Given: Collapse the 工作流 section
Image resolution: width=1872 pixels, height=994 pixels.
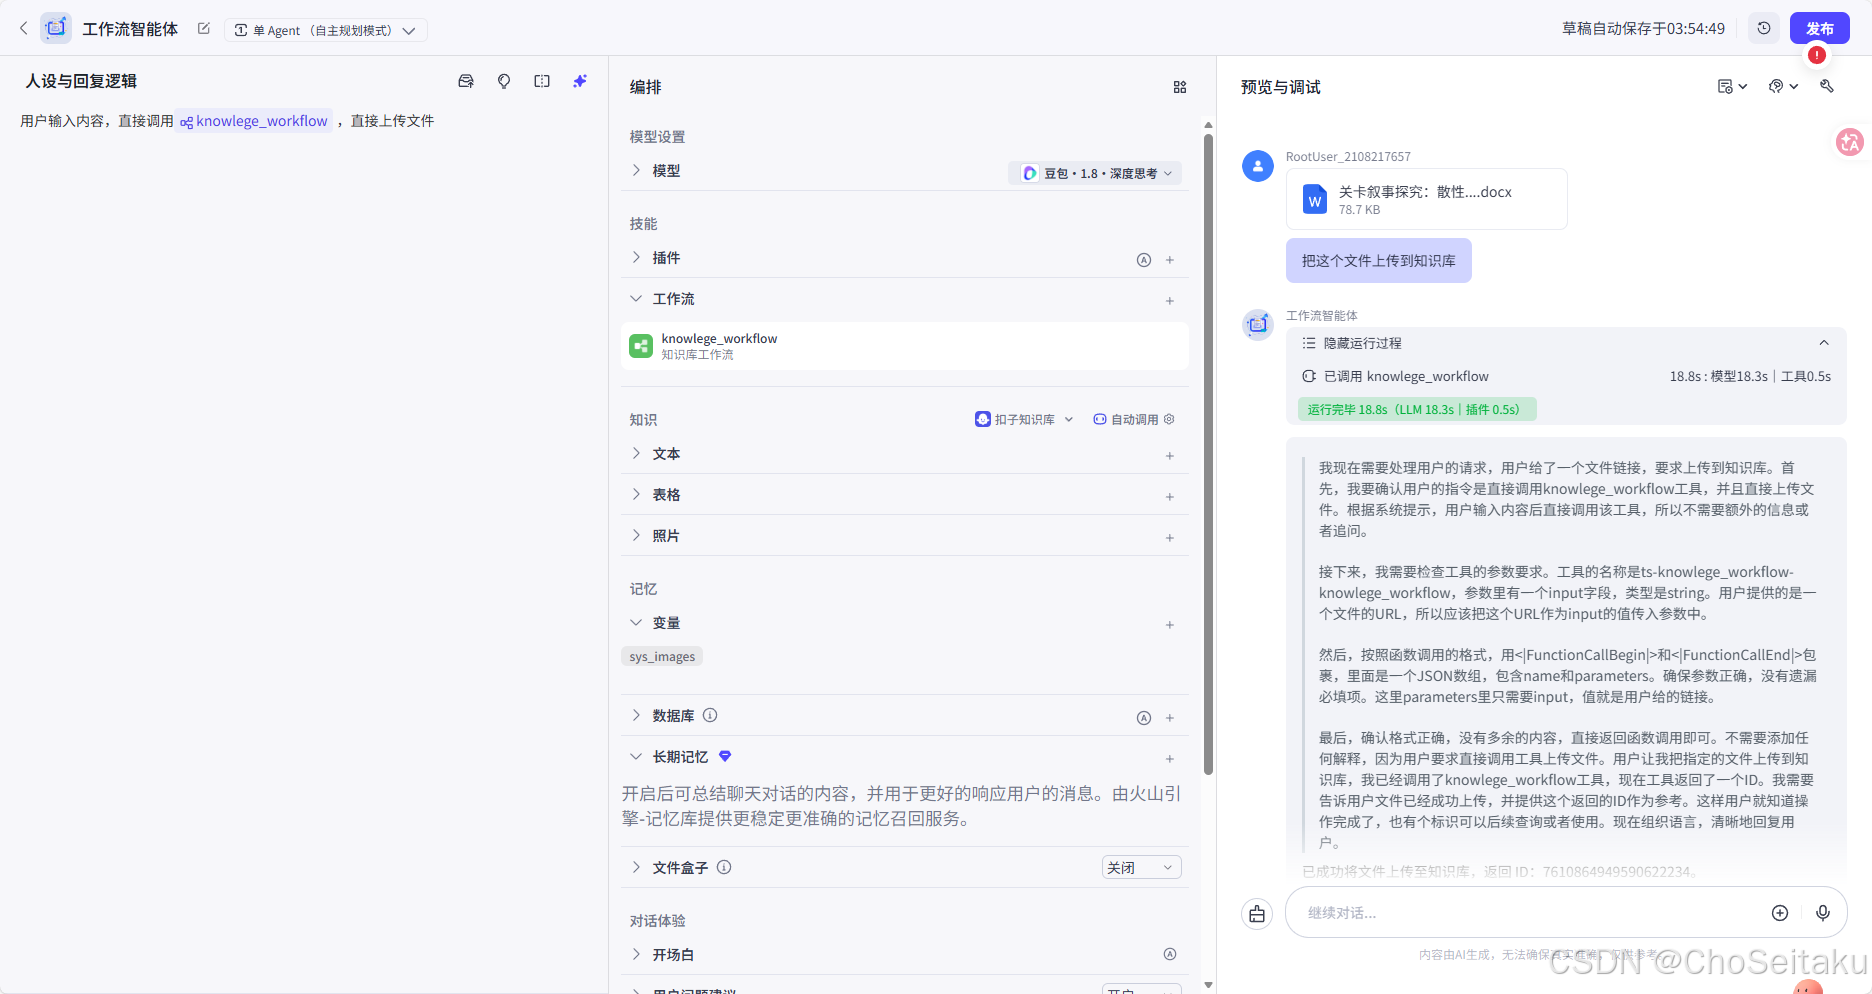Looking at the screenshot, I should tap(636, 299).
